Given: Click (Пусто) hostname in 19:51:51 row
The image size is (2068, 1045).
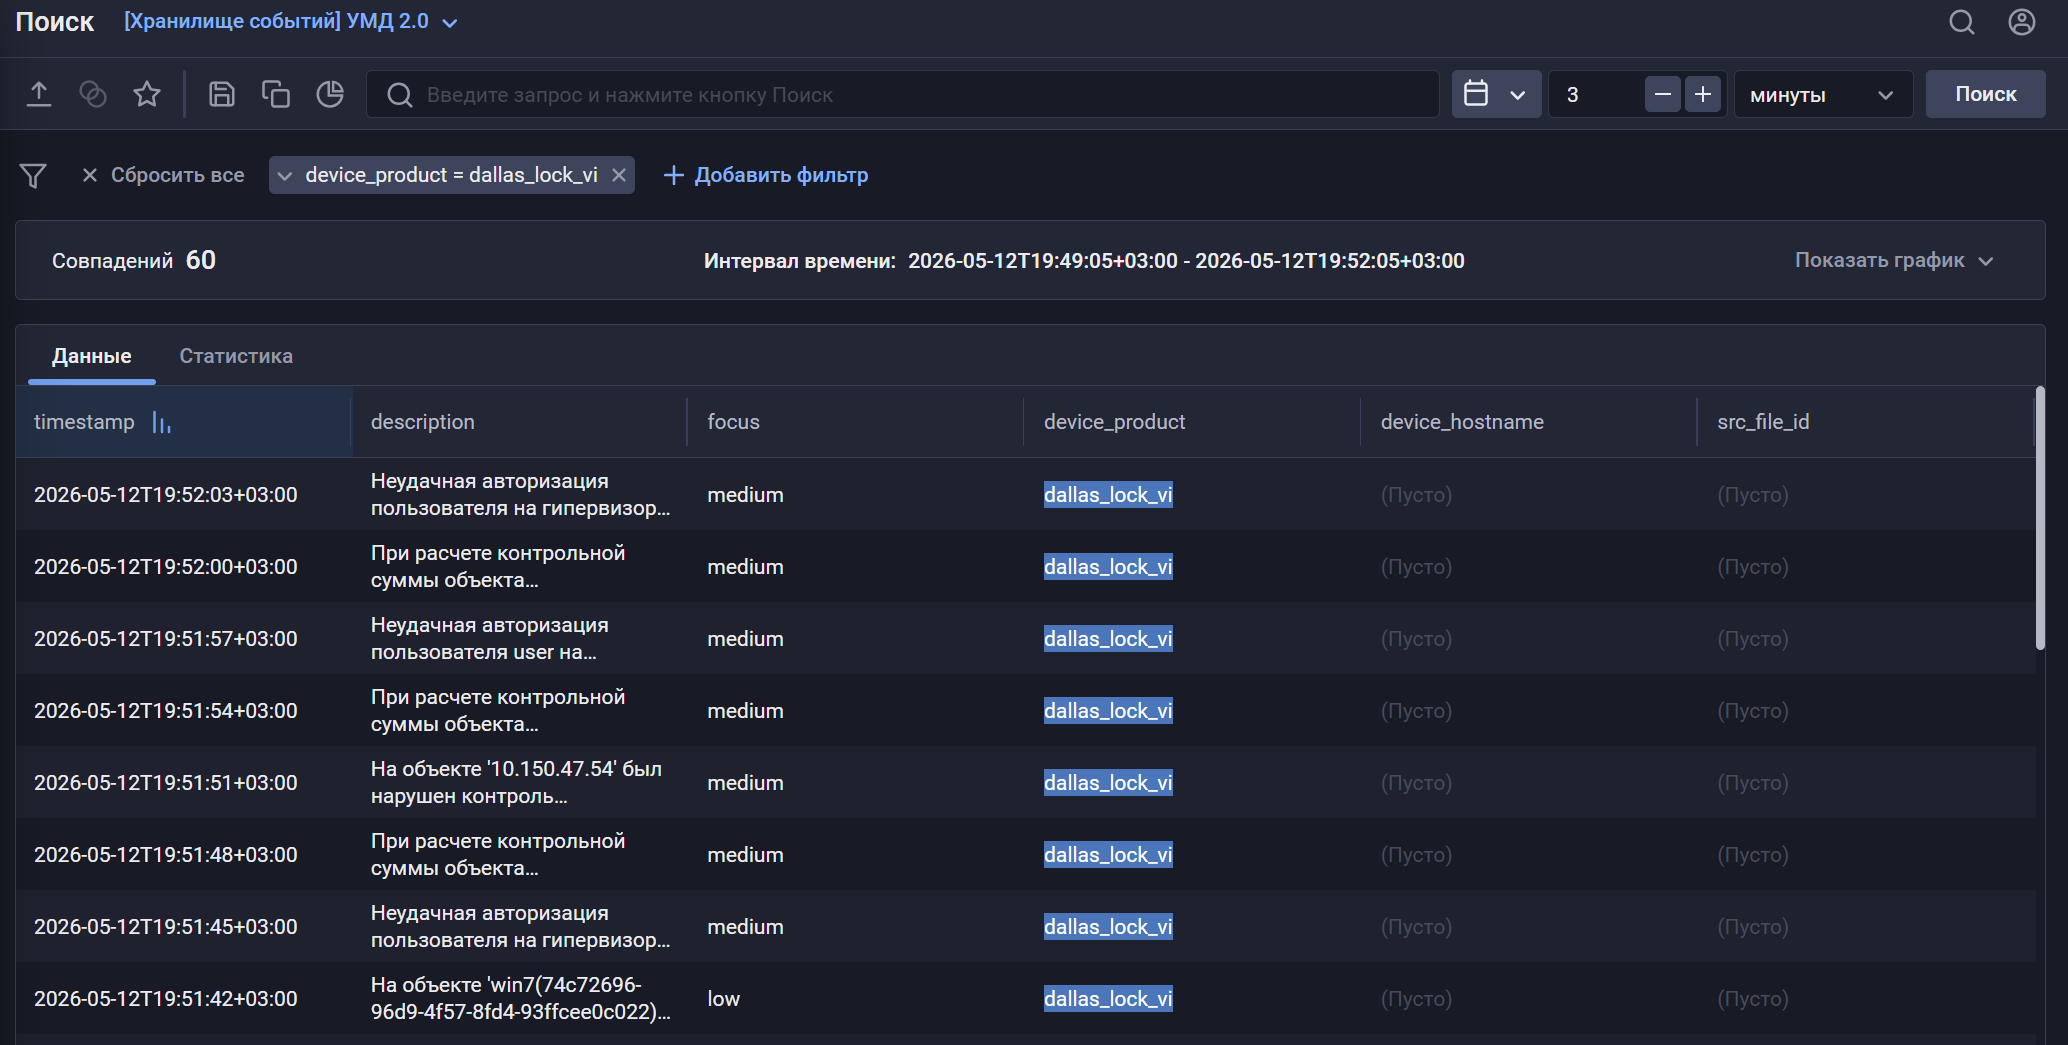Looking at the screenshot, I should 1416,783.
